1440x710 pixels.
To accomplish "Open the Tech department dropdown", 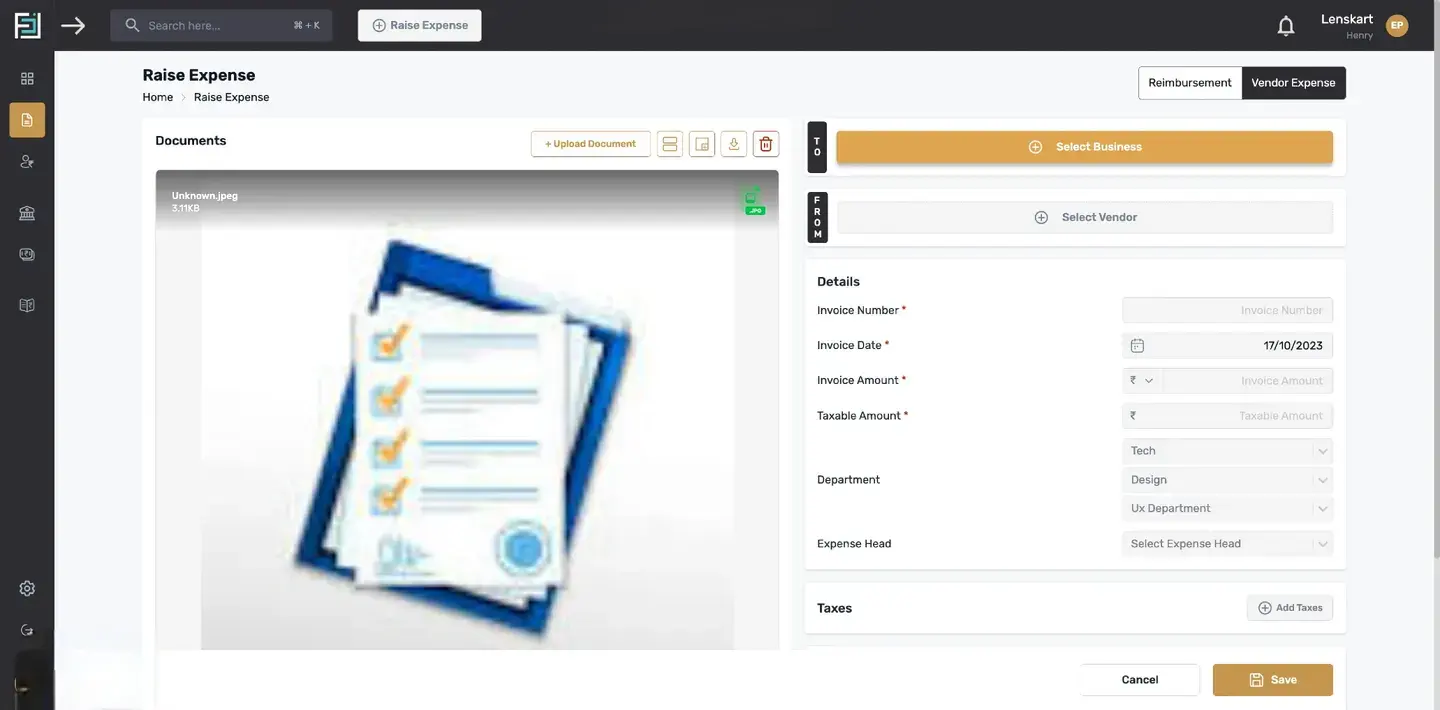I will click(x=1228, y=451).
